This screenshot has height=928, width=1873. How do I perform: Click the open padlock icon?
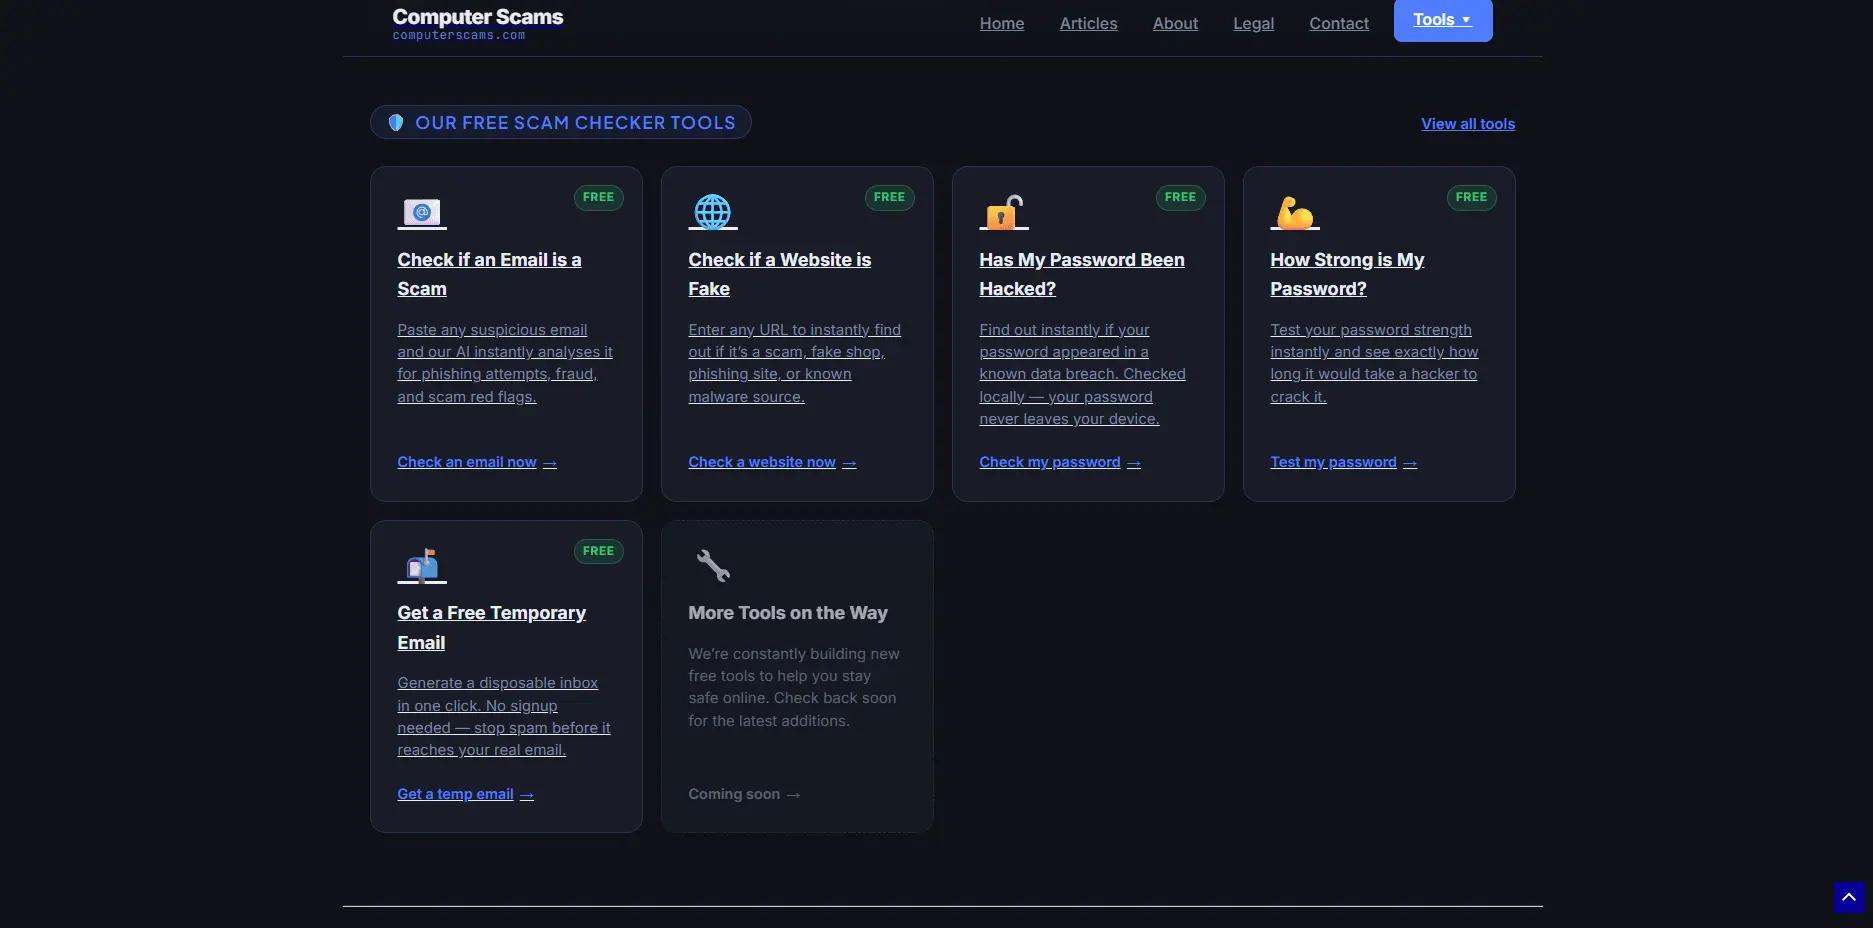[1004, 212]
